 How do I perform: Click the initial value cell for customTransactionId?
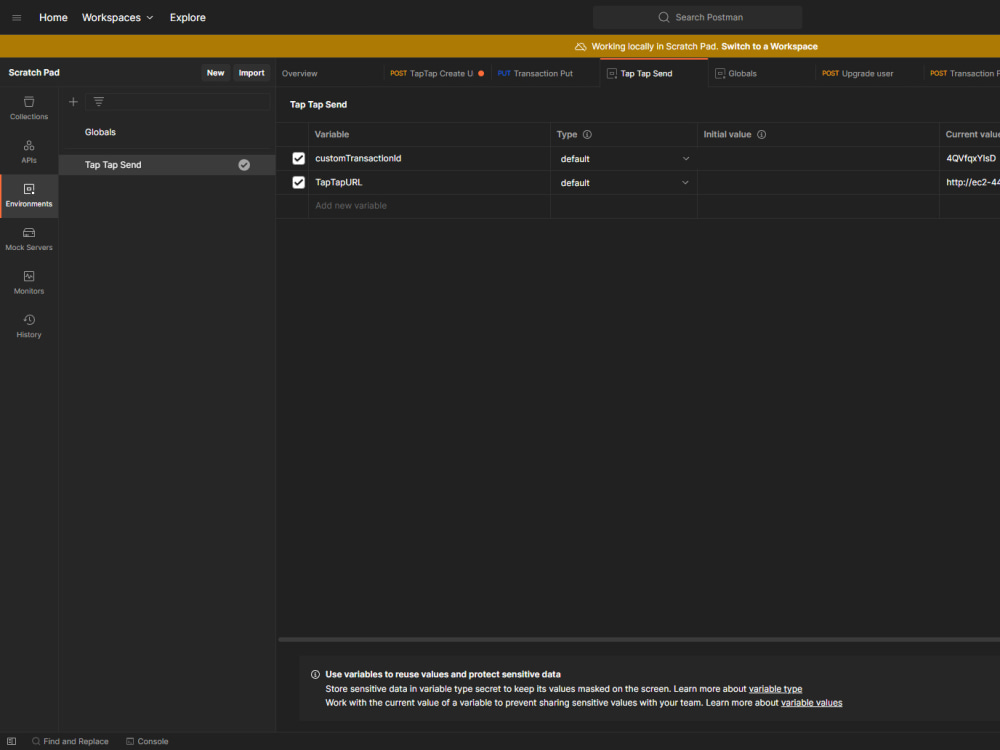tap(818, 158)
